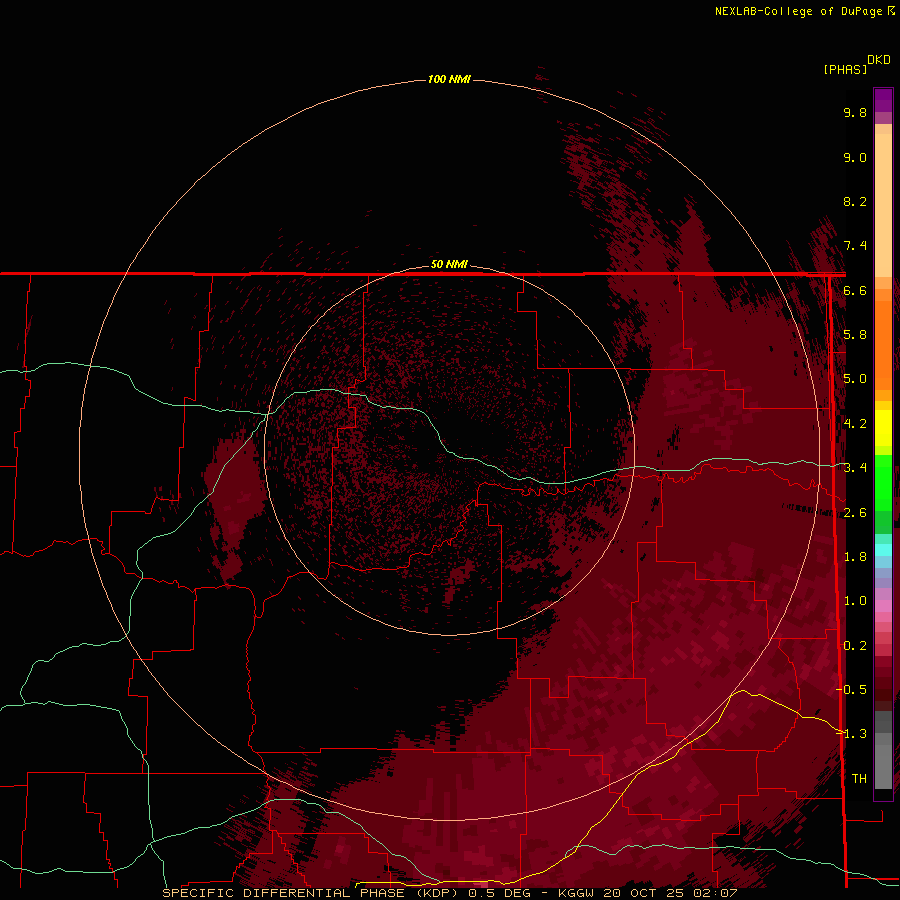Click the 1.8 value on the color scale
This screenshot has width=900, height=900.
point(855,557)
